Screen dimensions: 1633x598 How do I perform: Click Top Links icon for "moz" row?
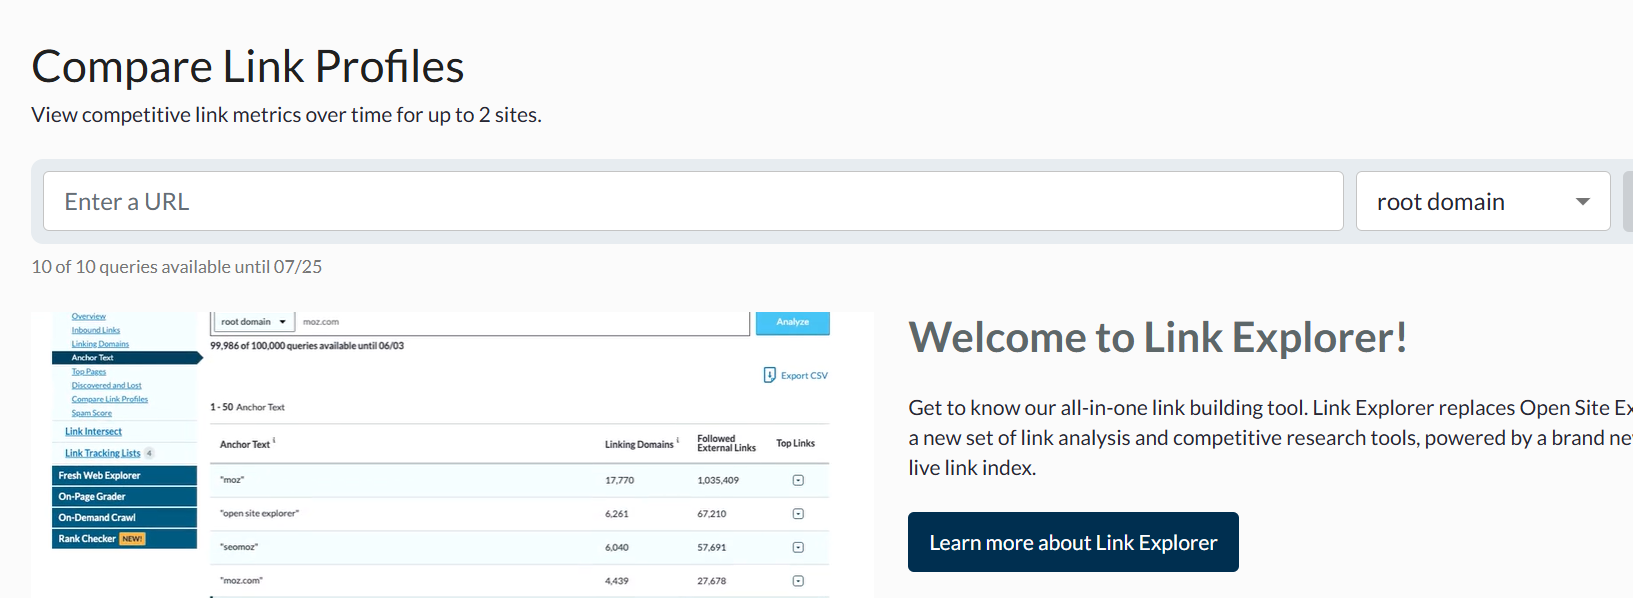pos(798,480)
